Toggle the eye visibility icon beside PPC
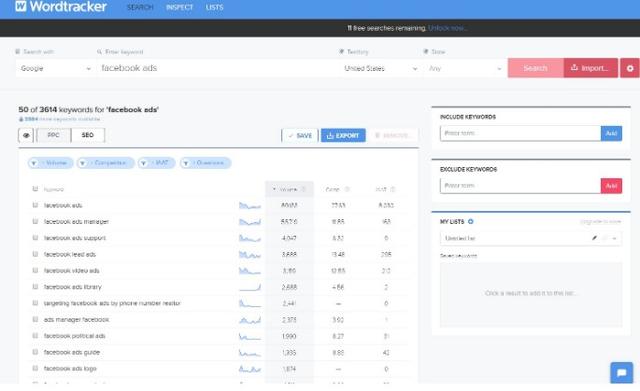Image resolution: width=640 pixels, height=391 pixels. pos(26,135)
